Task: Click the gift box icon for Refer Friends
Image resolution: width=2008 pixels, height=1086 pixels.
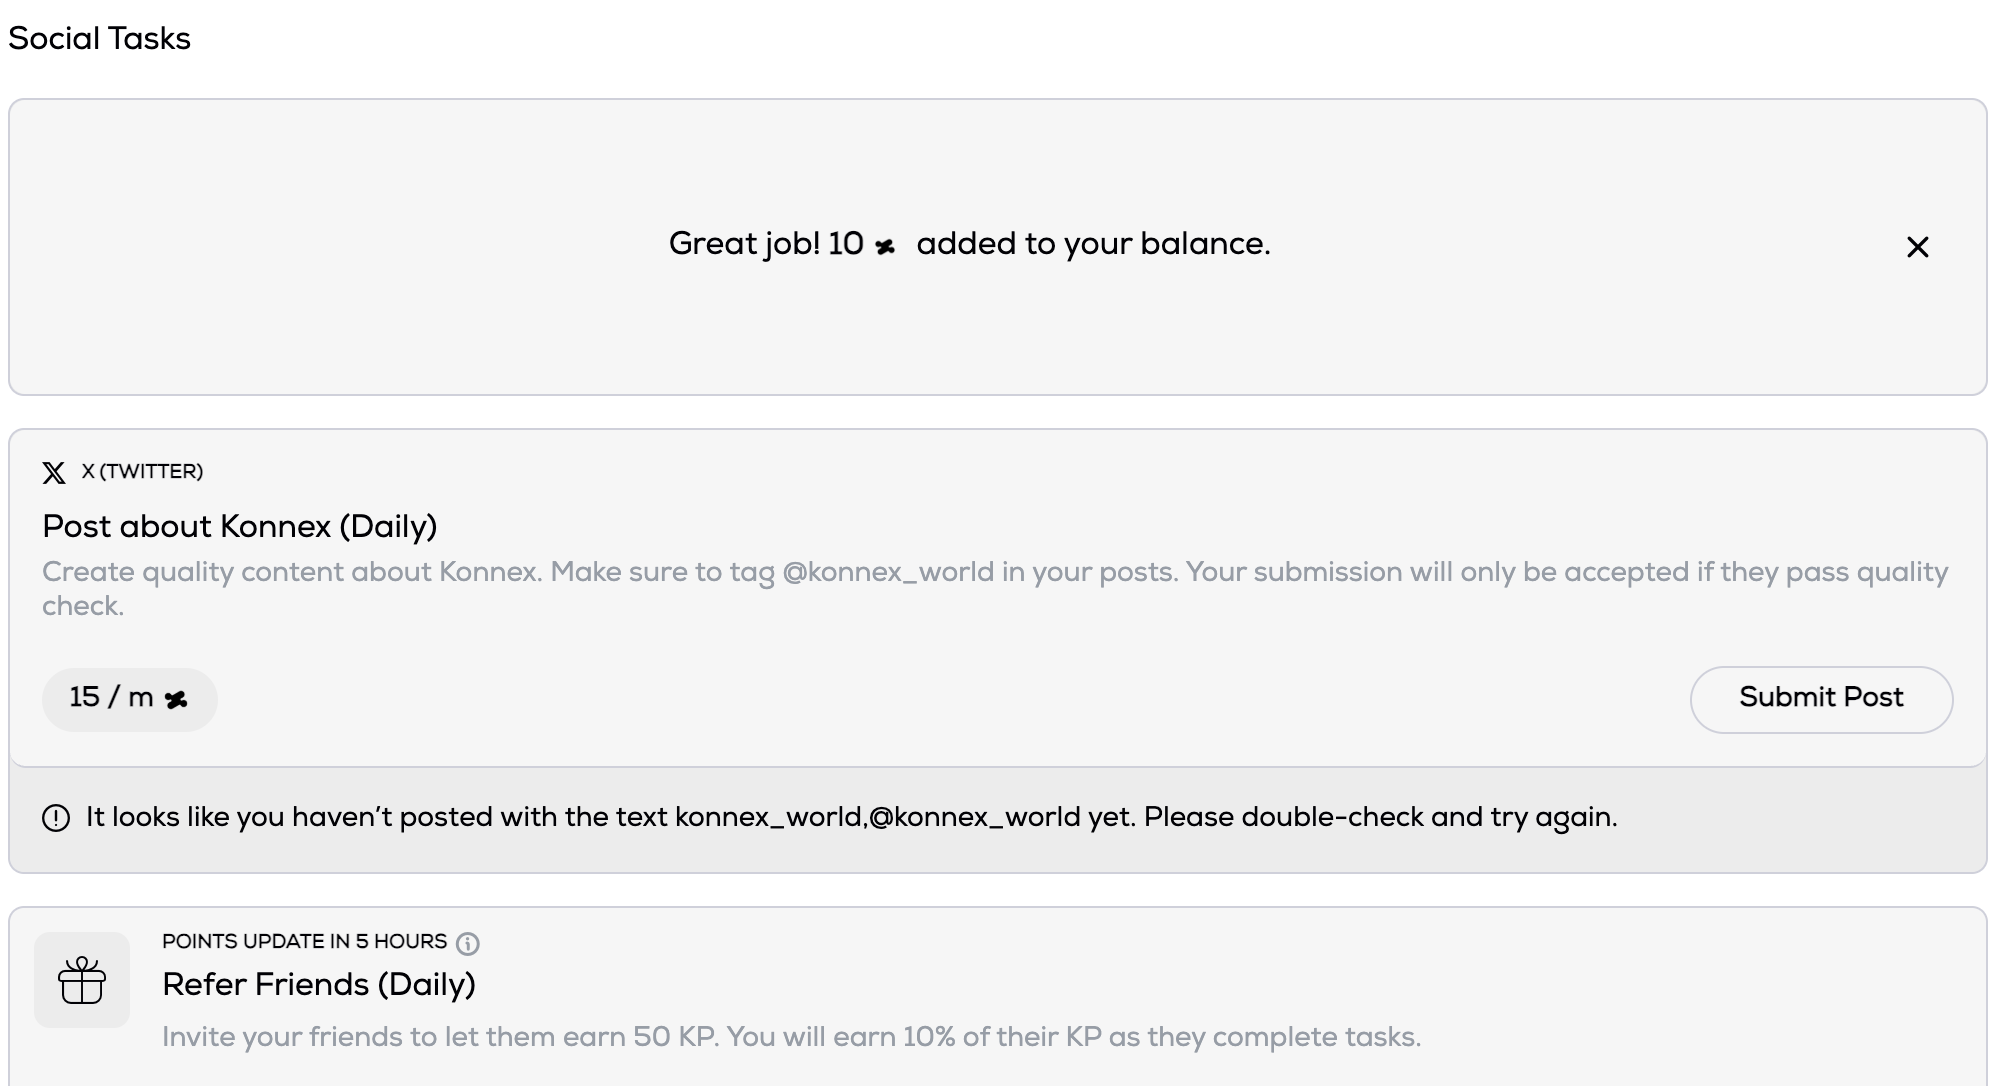Action: pos(82,980)
